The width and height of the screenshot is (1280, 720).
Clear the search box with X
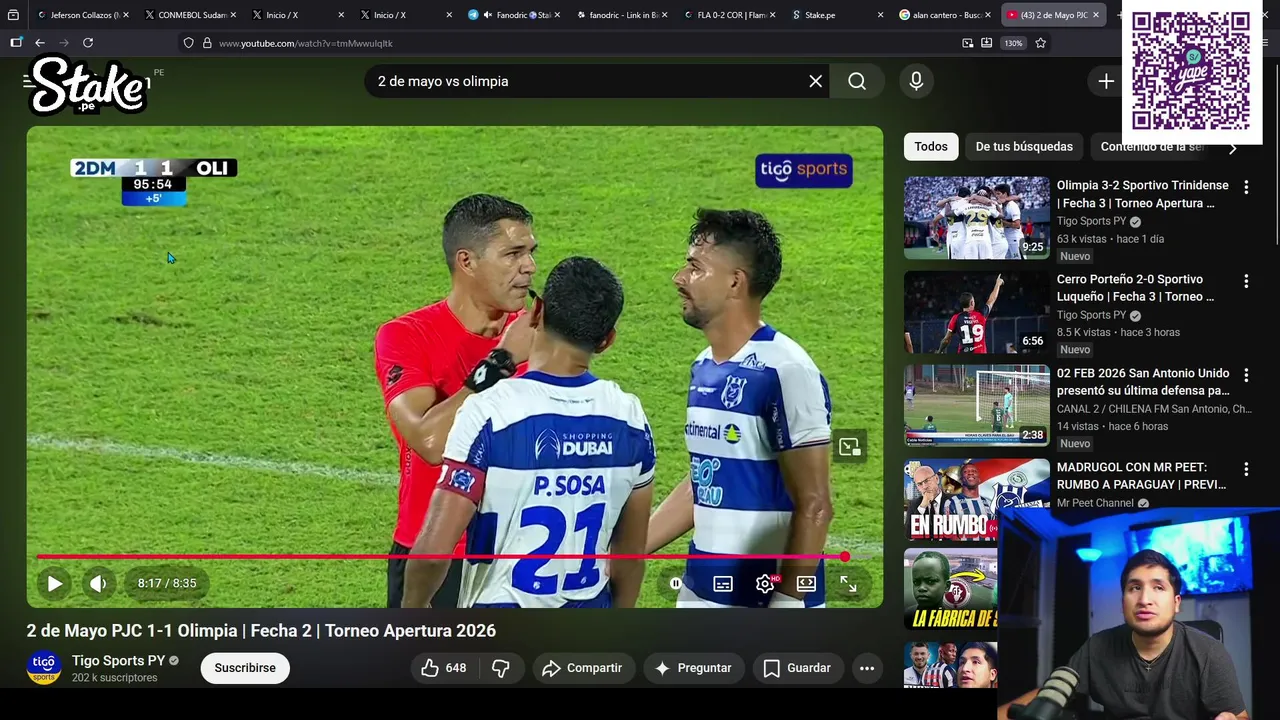point(816,81)
